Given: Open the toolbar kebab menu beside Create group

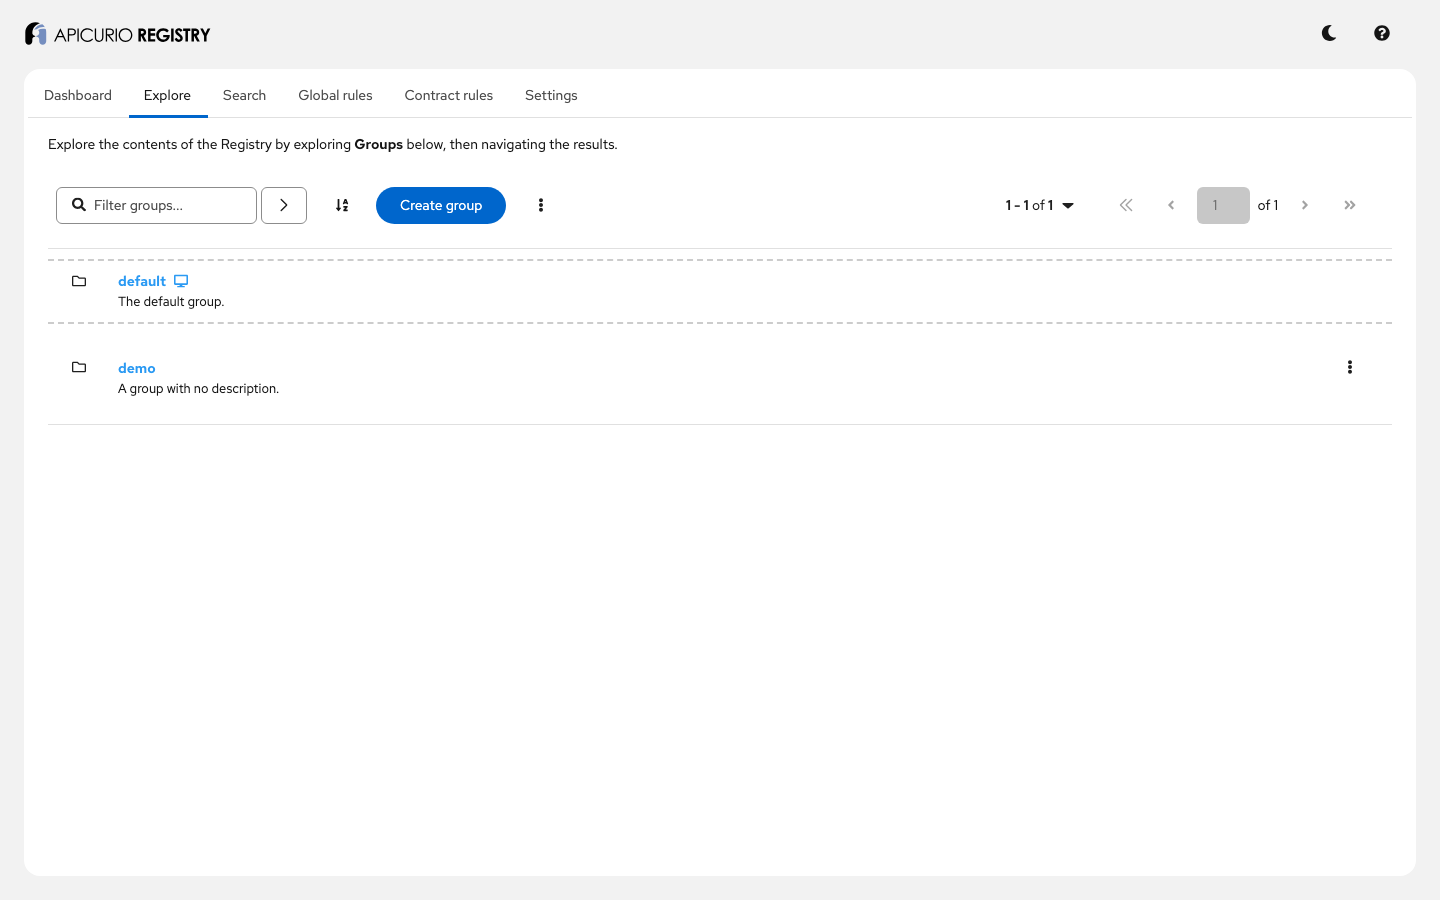Looking at the screenshot, I should click(x=541, y=205).
